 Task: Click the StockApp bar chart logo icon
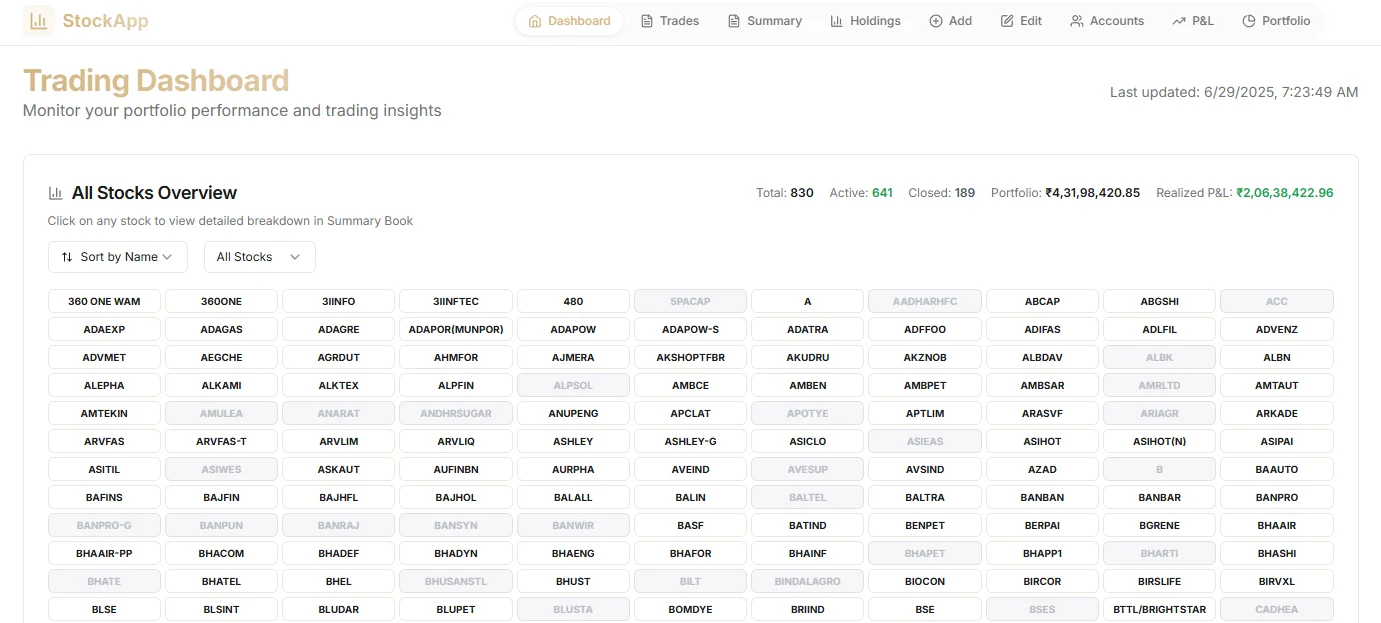click(x=39, y=21)
